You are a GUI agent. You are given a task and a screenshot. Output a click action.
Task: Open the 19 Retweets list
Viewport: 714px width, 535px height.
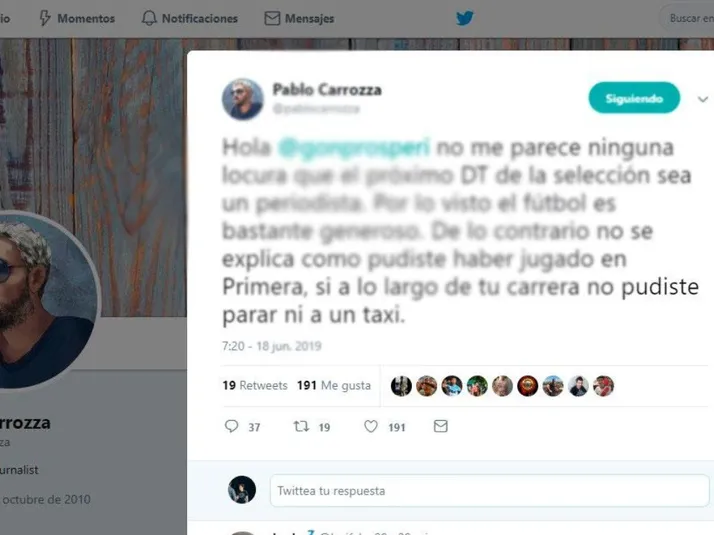pyautogui.click(x=255, y=386)
